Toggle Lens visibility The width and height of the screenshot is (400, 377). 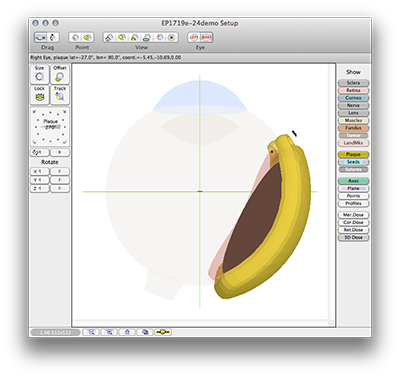[353, 113]
